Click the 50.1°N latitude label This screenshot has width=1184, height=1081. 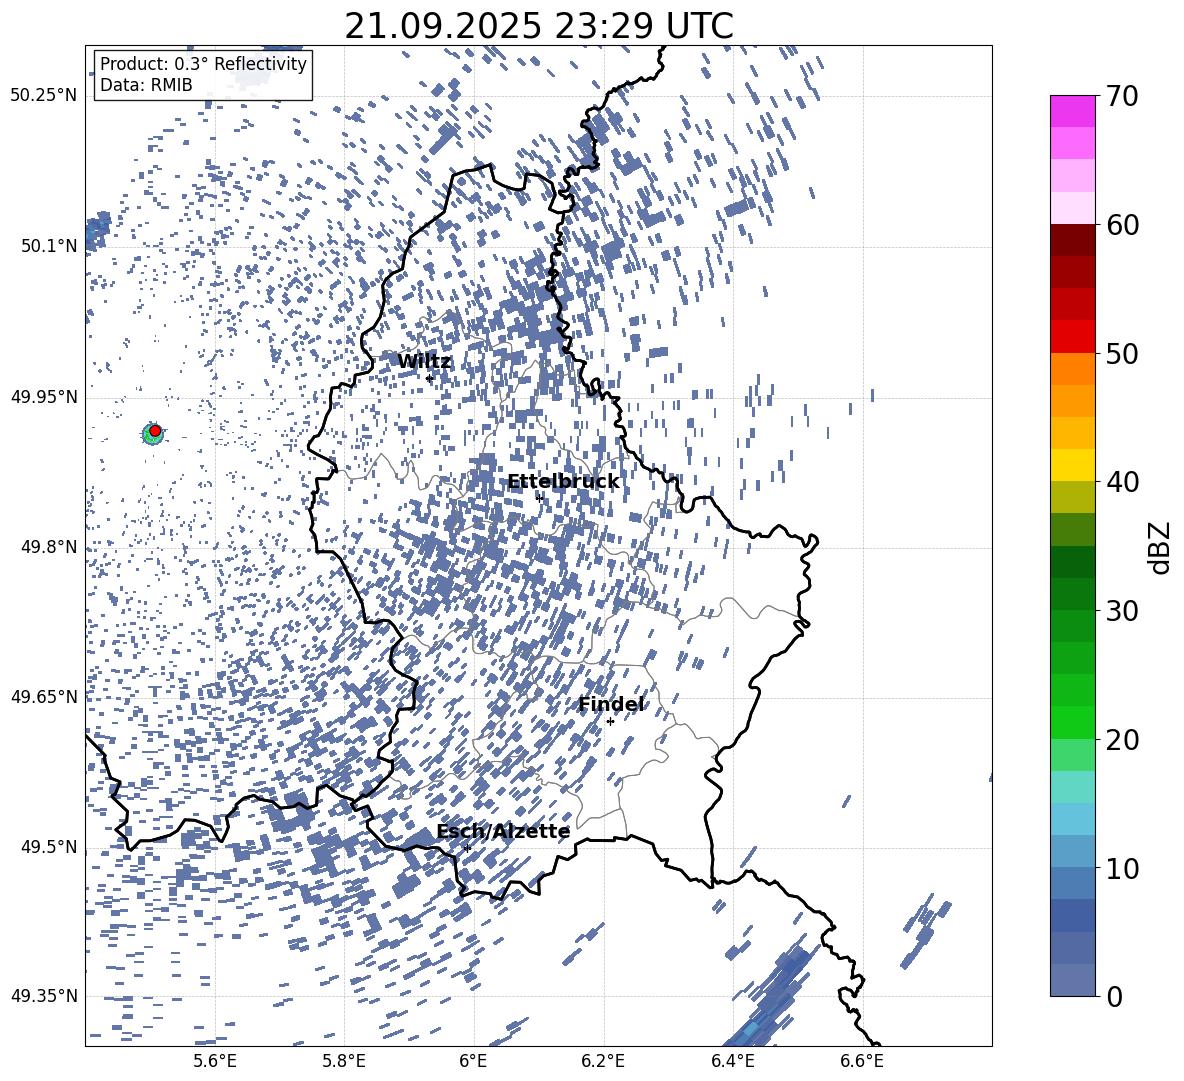49,246
